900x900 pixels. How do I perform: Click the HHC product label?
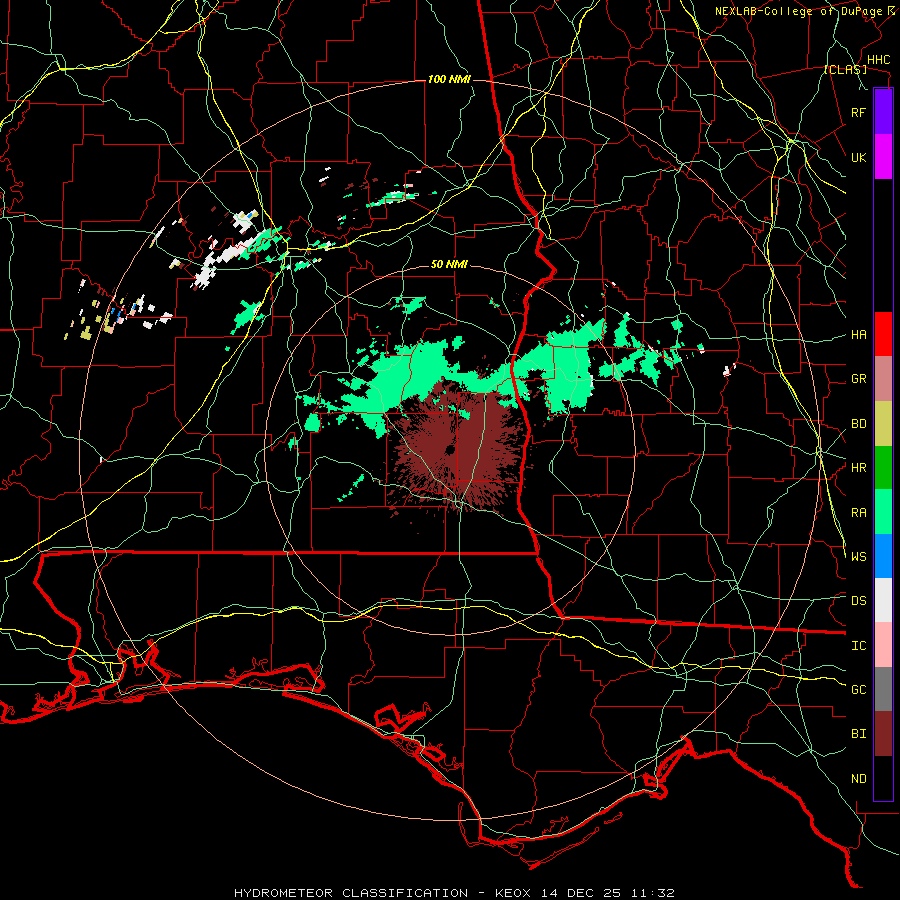pos(878,60)
